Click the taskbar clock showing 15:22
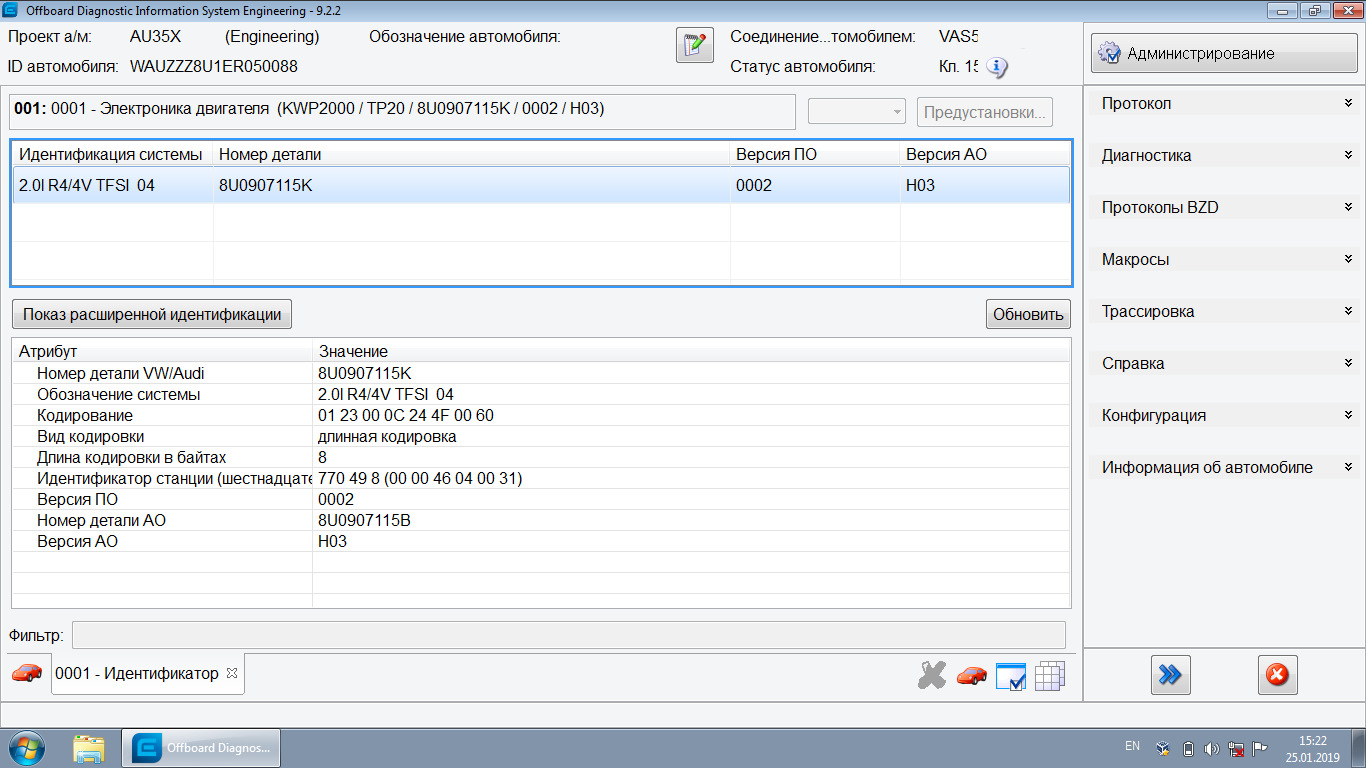The image size is (1366, 768). [1313, 749]
